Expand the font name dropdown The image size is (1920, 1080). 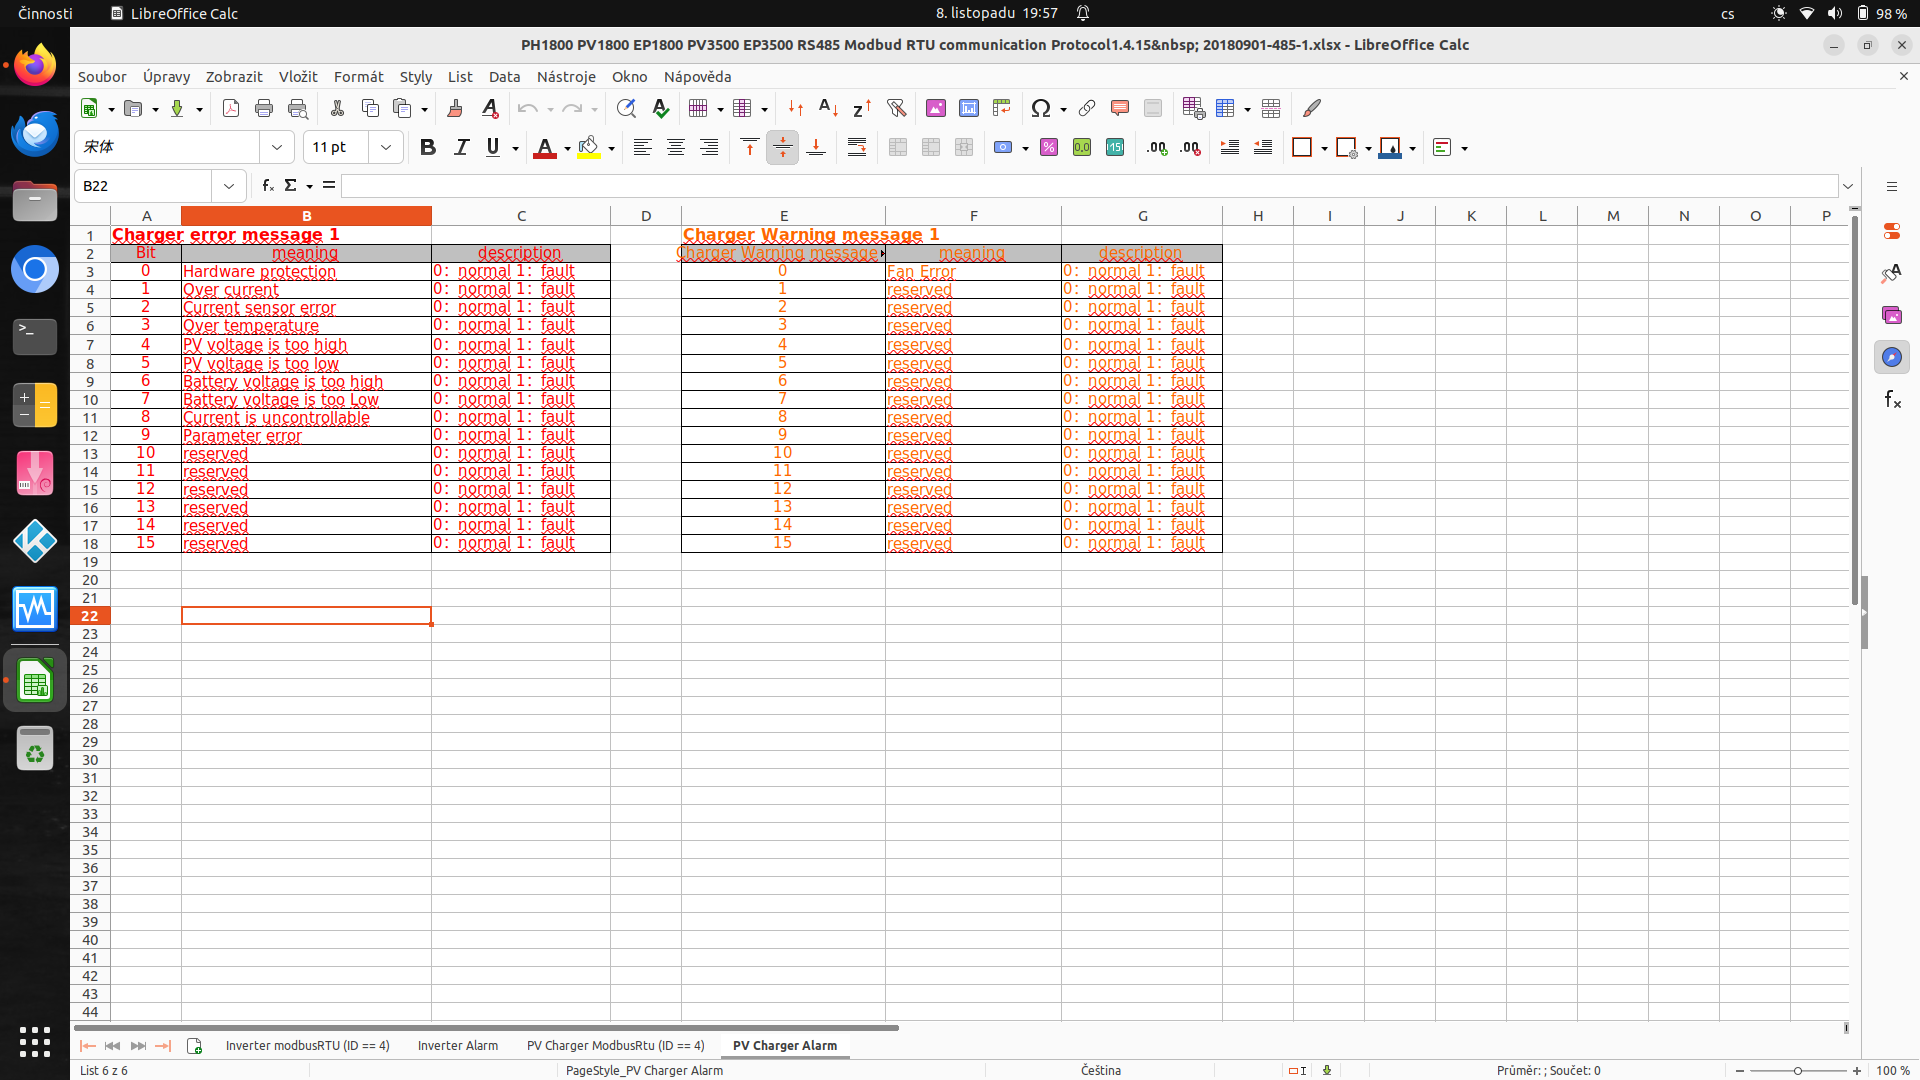(x=277, y=148)
